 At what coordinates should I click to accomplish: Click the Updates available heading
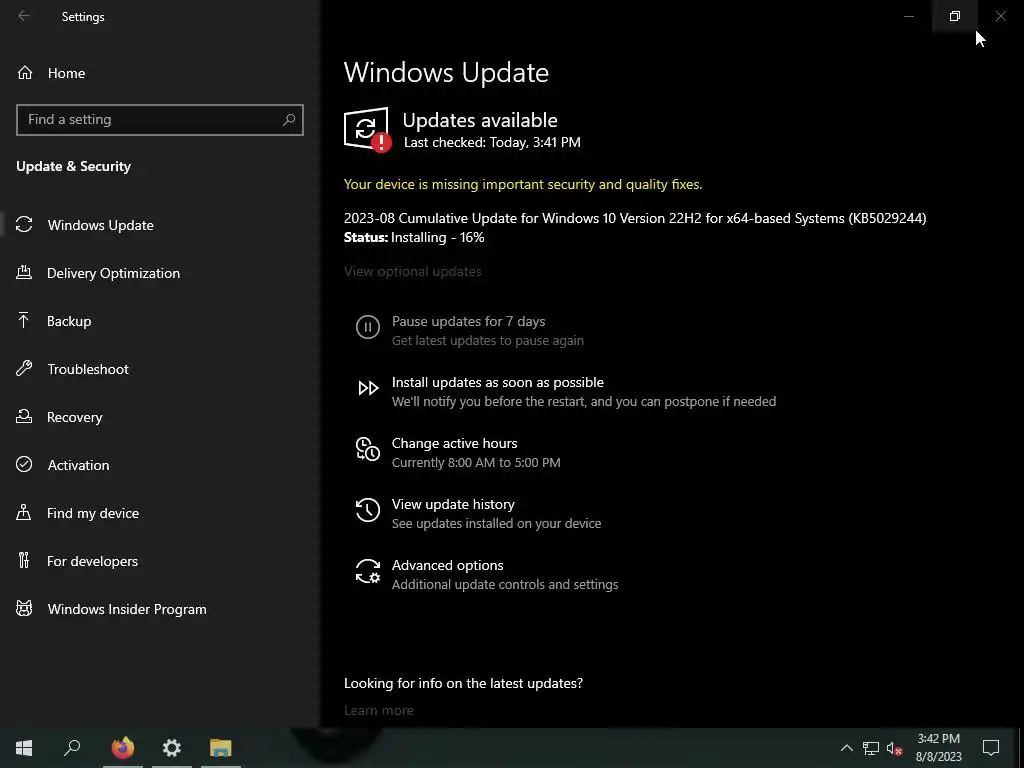[x=480, y=120]
